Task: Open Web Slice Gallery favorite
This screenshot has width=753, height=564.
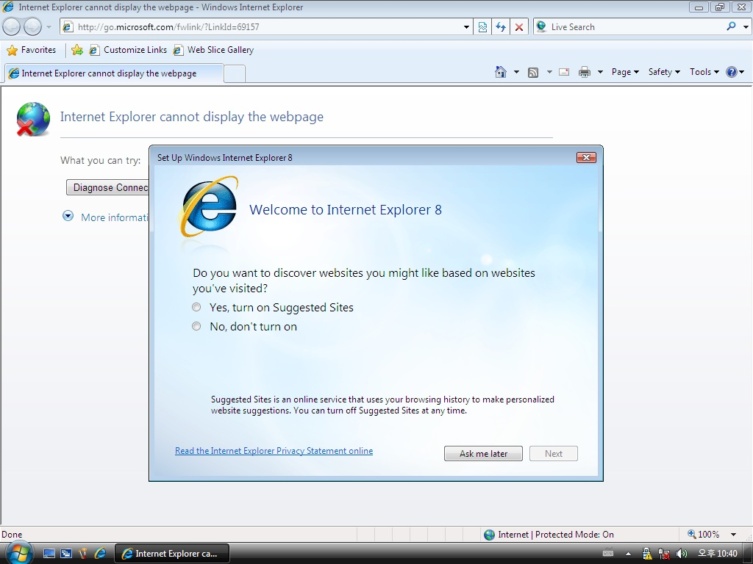Action: (x=213, y=49)
